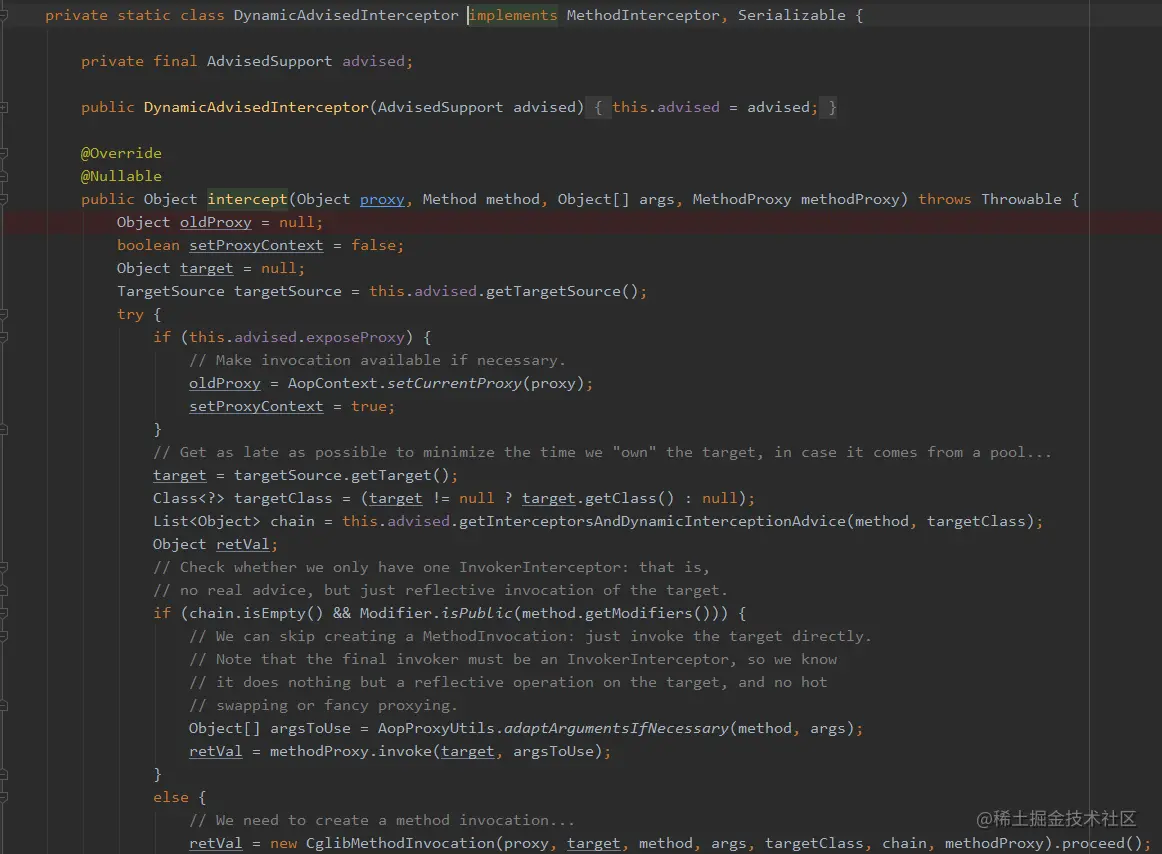Image resolution: width=1162 pixels, height=854 pixels.
Task: Click 'AopProxyUtils' class reference
Action: coord(436,728)
